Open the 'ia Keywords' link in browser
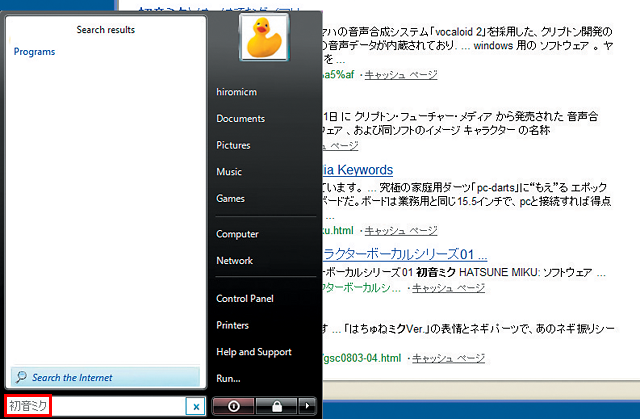Image resolution: width=640 pixels, height=419 pixels. pyautogui.click(x=358, y=170)
